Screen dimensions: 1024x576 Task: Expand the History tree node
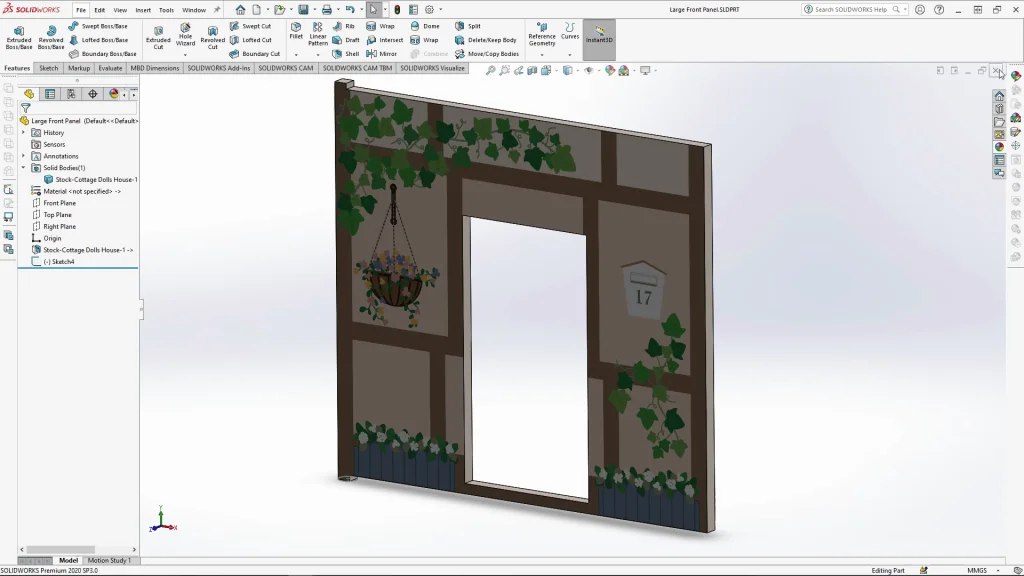tap(24, 132)
